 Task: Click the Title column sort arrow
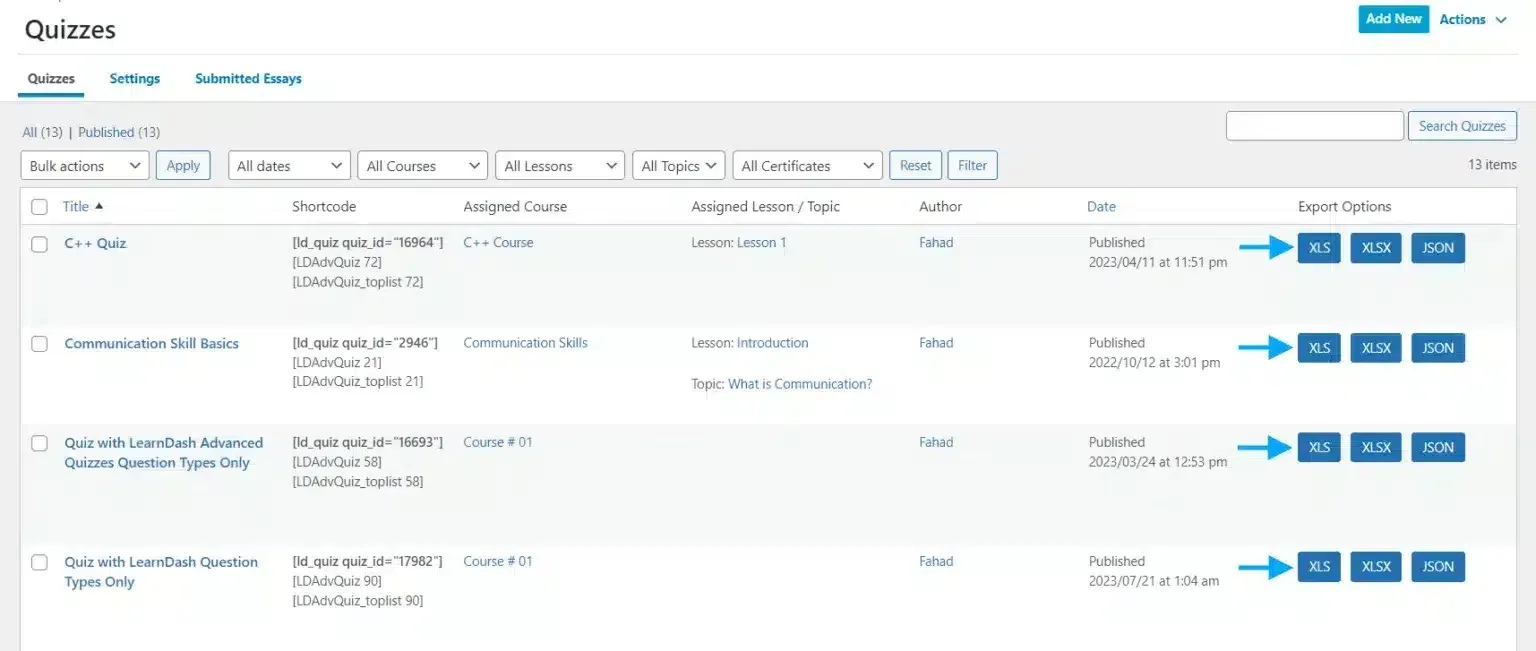click(x=99, y=206)
